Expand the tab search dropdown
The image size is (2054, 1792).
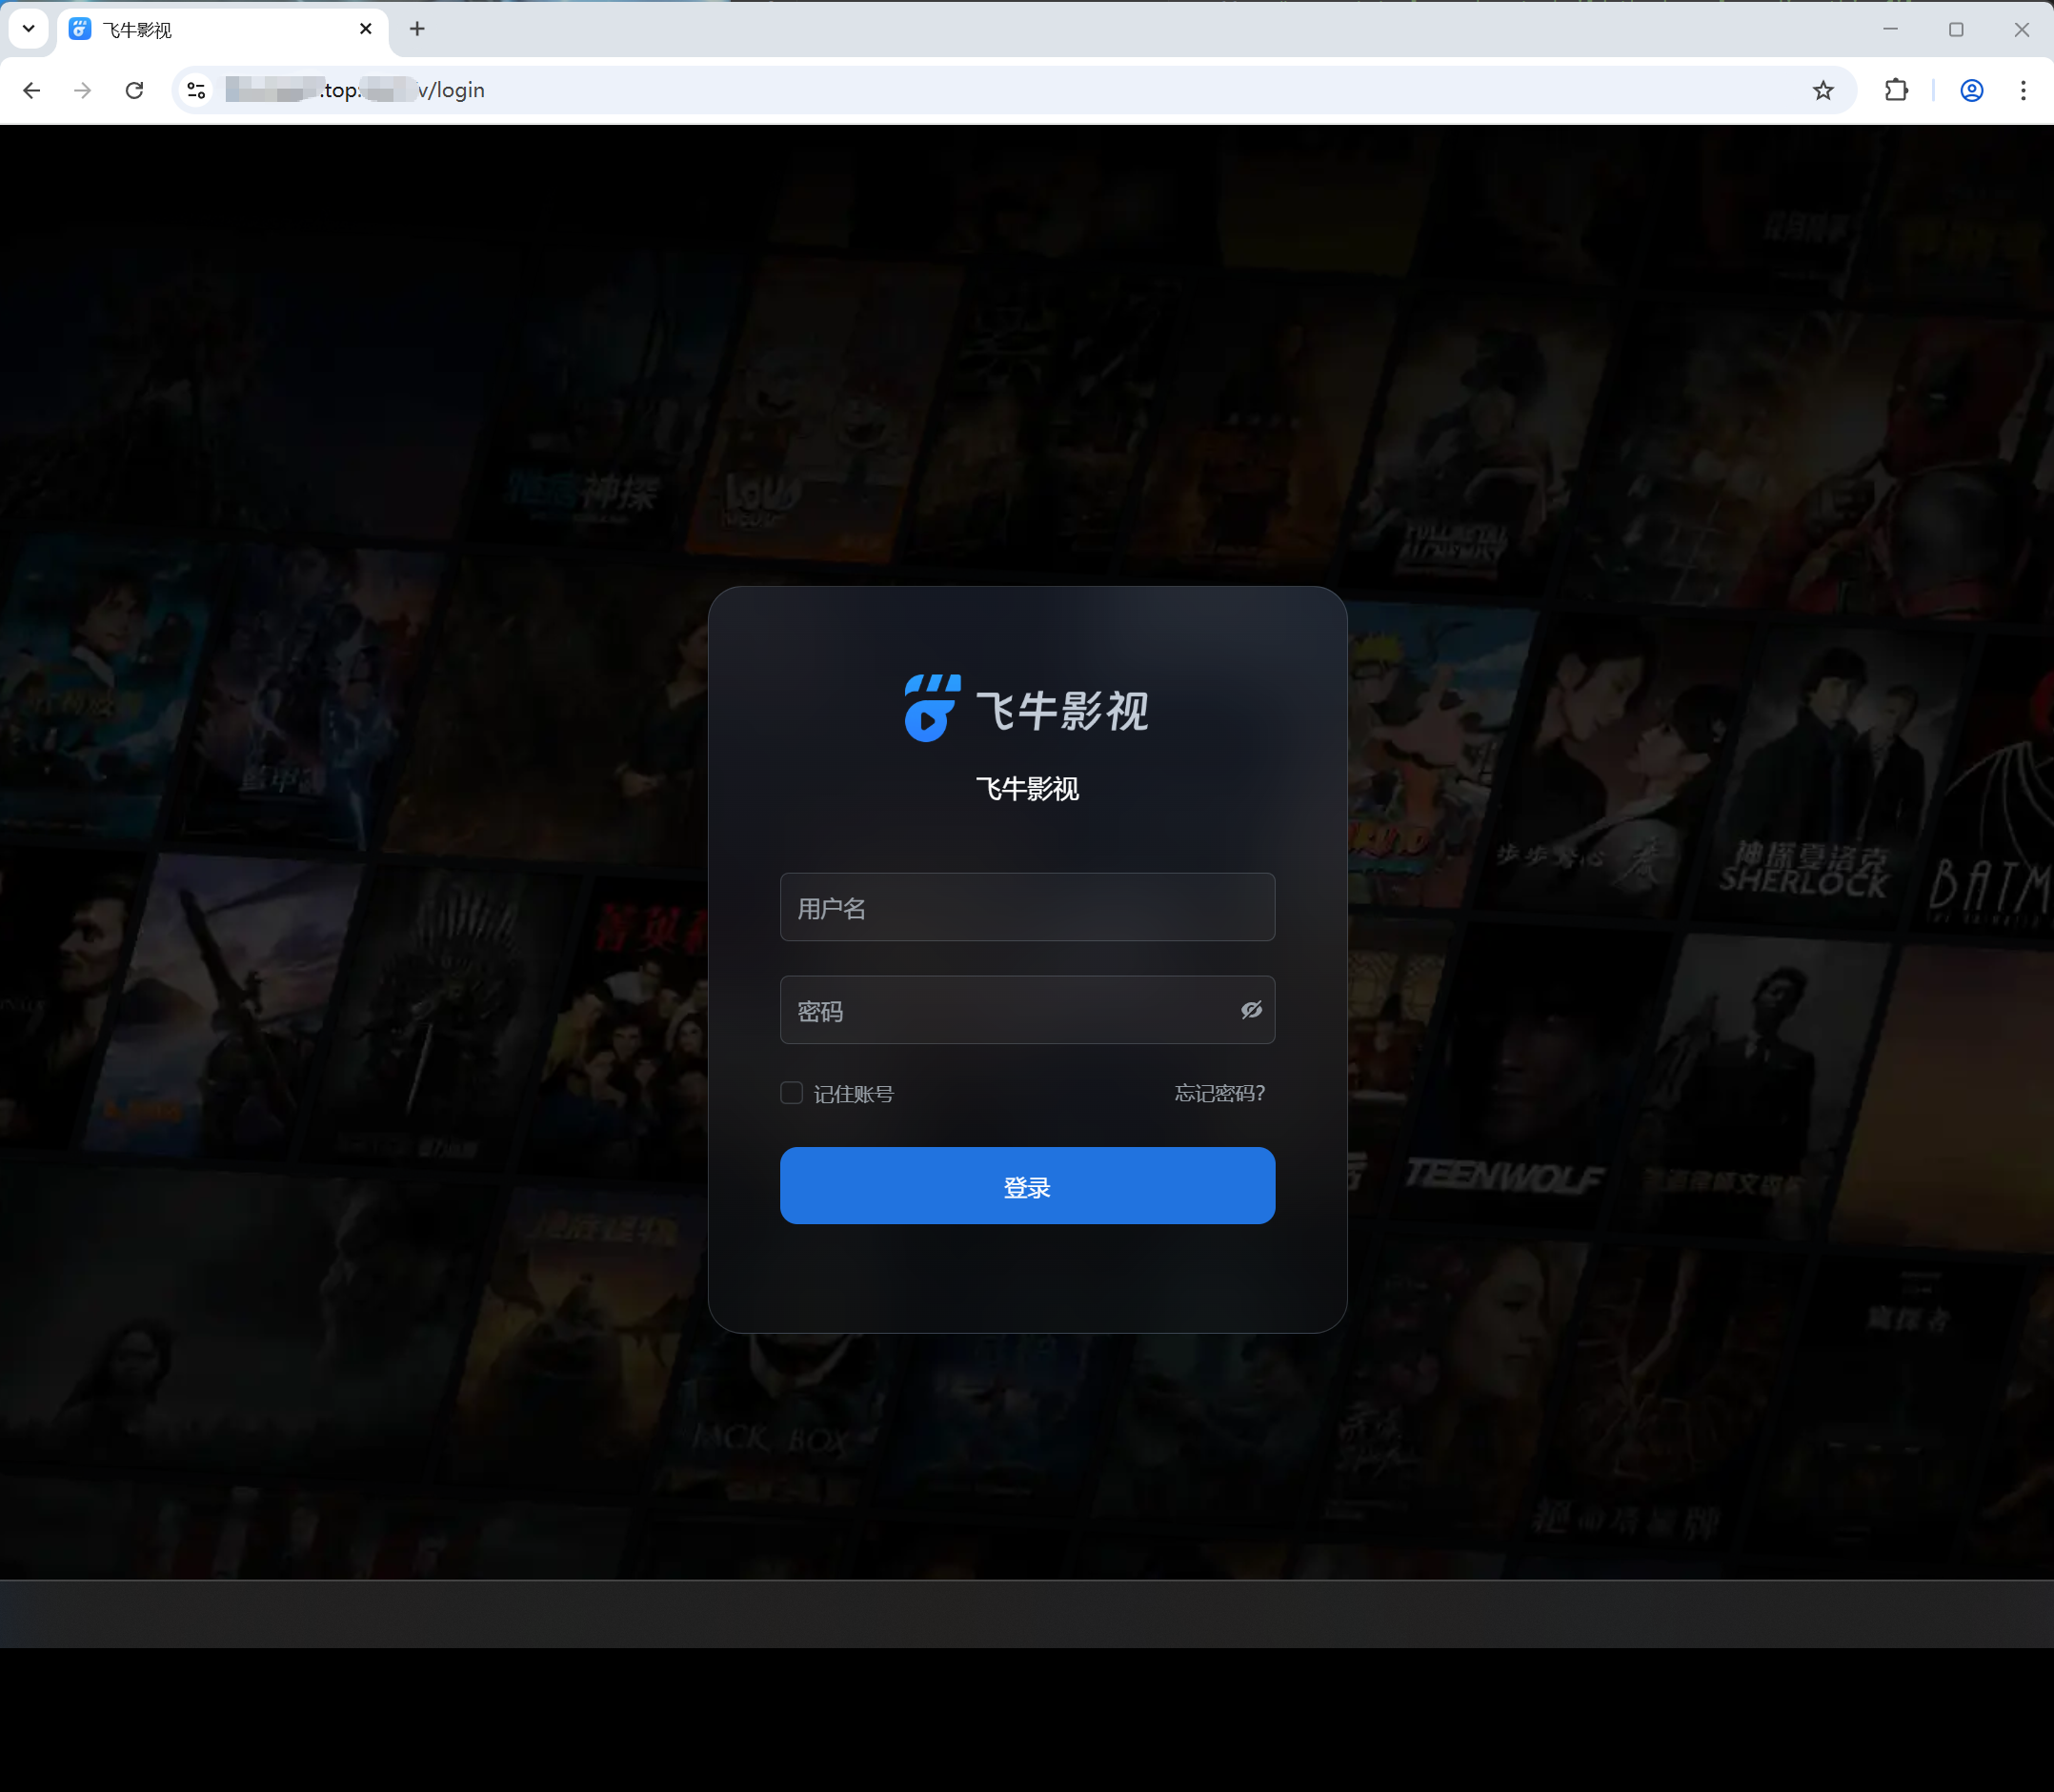click(29, 29)
